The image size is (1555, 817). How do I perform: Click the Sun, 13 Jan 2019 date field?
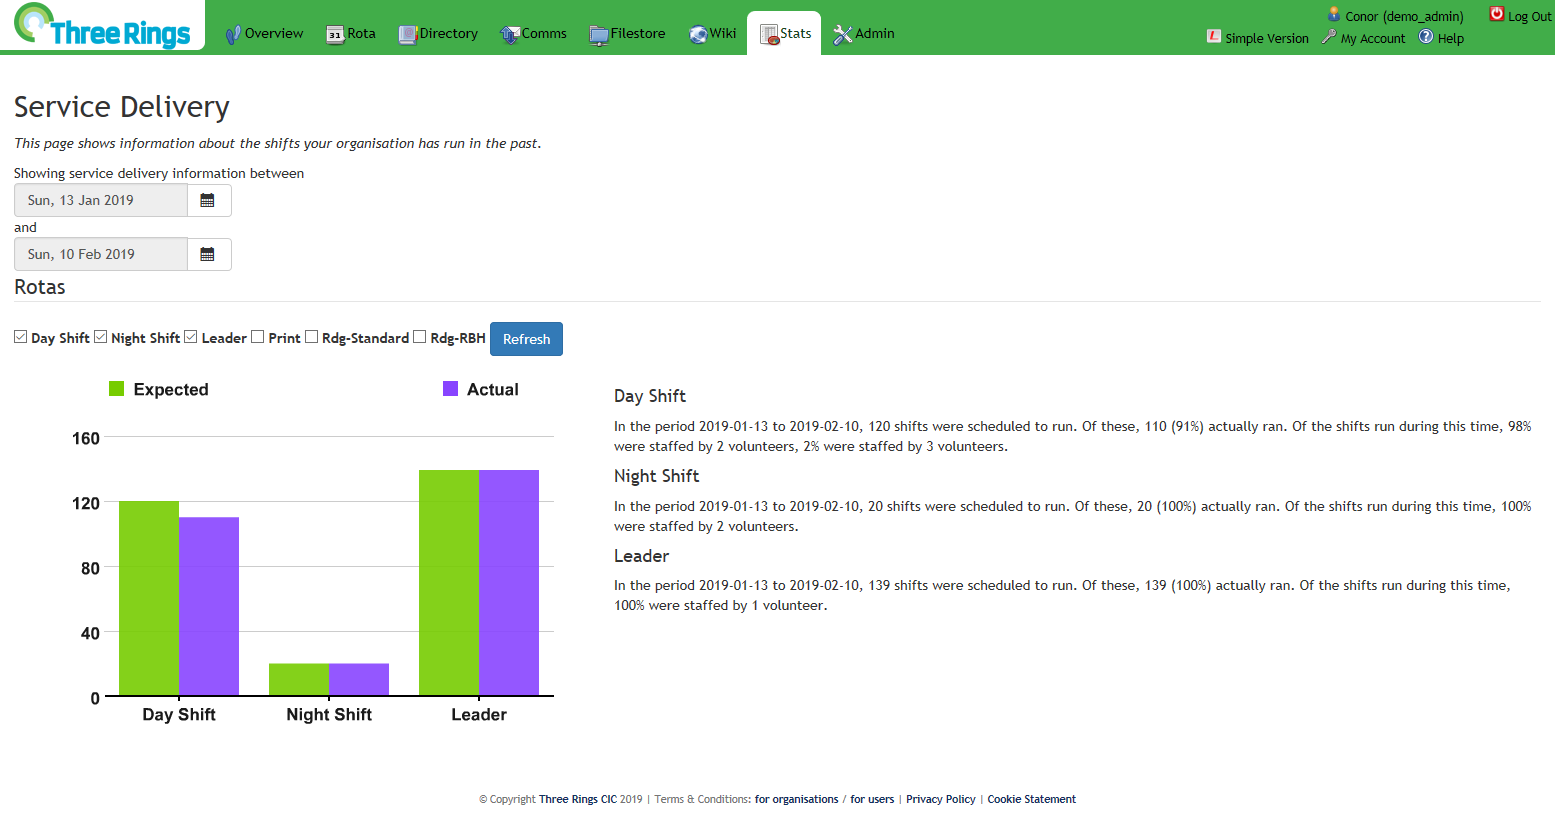(x=101, y=200)
